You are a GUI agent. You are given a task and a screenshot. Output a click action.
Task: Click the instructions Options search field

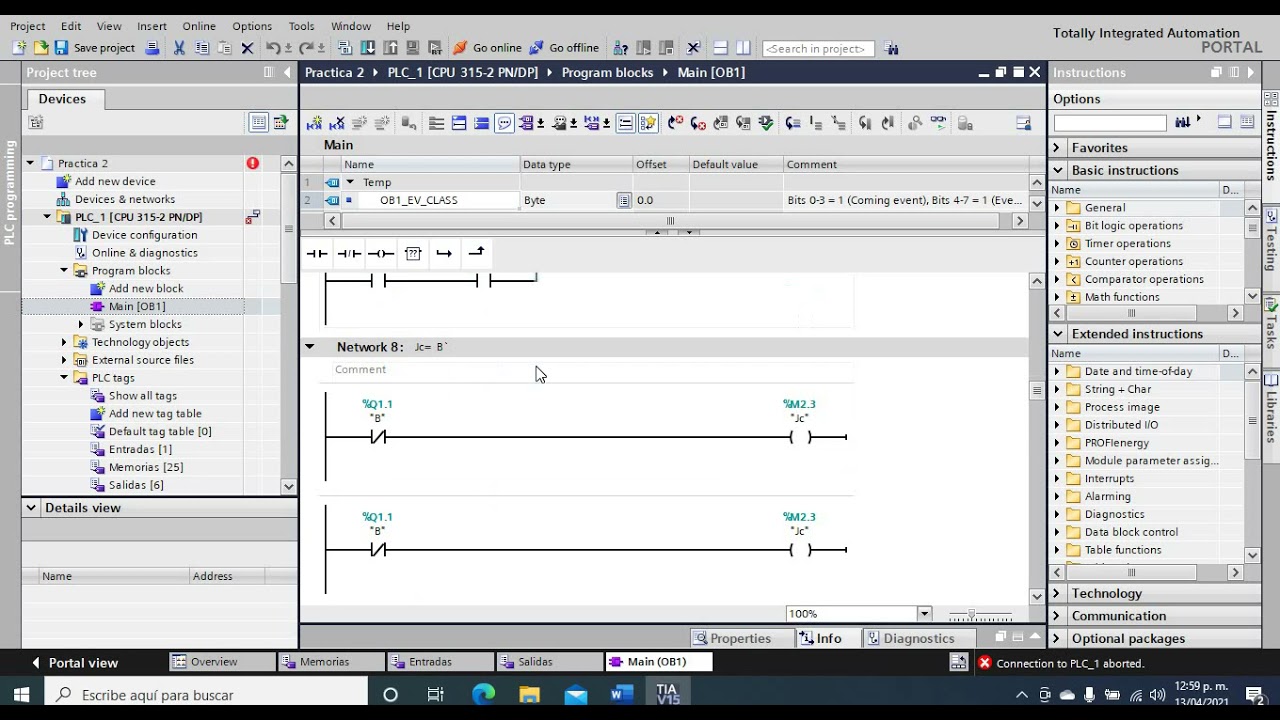[x=1110, y=123]
